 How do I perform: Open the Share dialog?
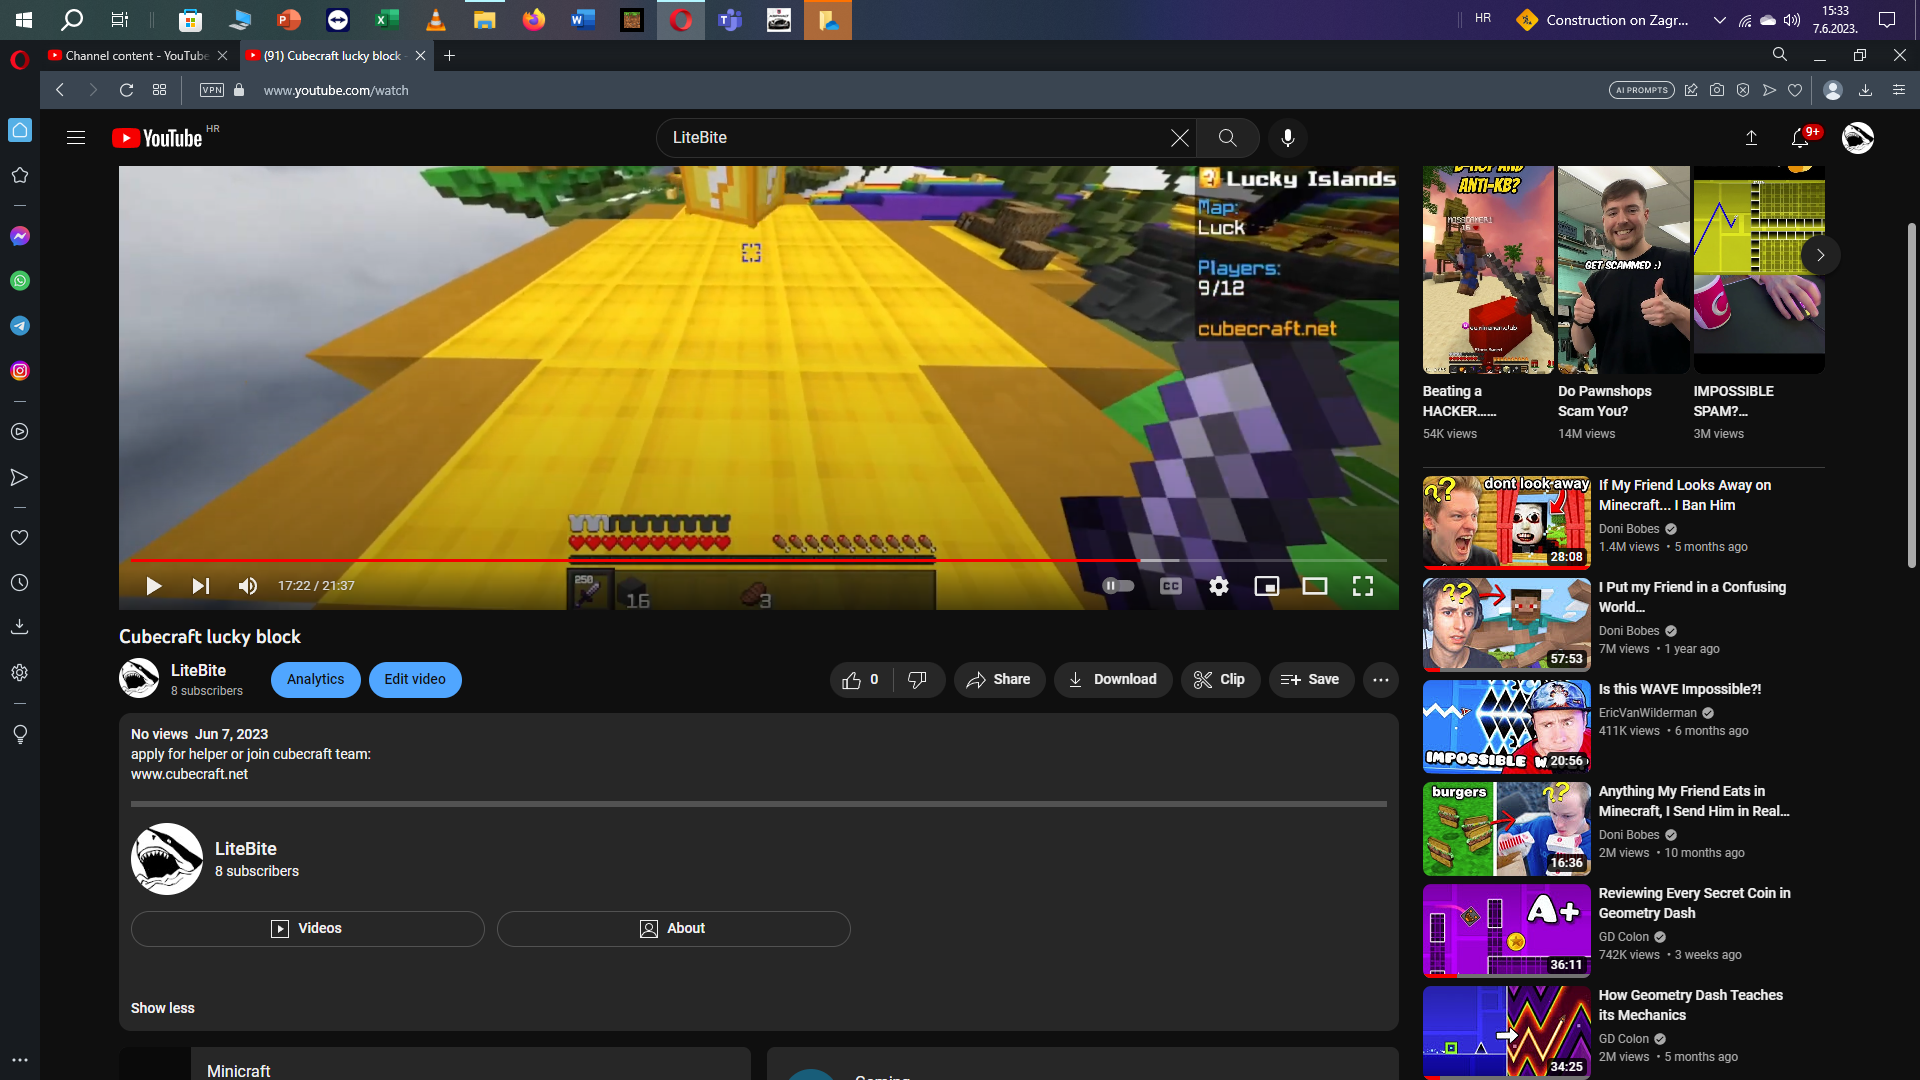pyautogui.click(x=999, y=680)
